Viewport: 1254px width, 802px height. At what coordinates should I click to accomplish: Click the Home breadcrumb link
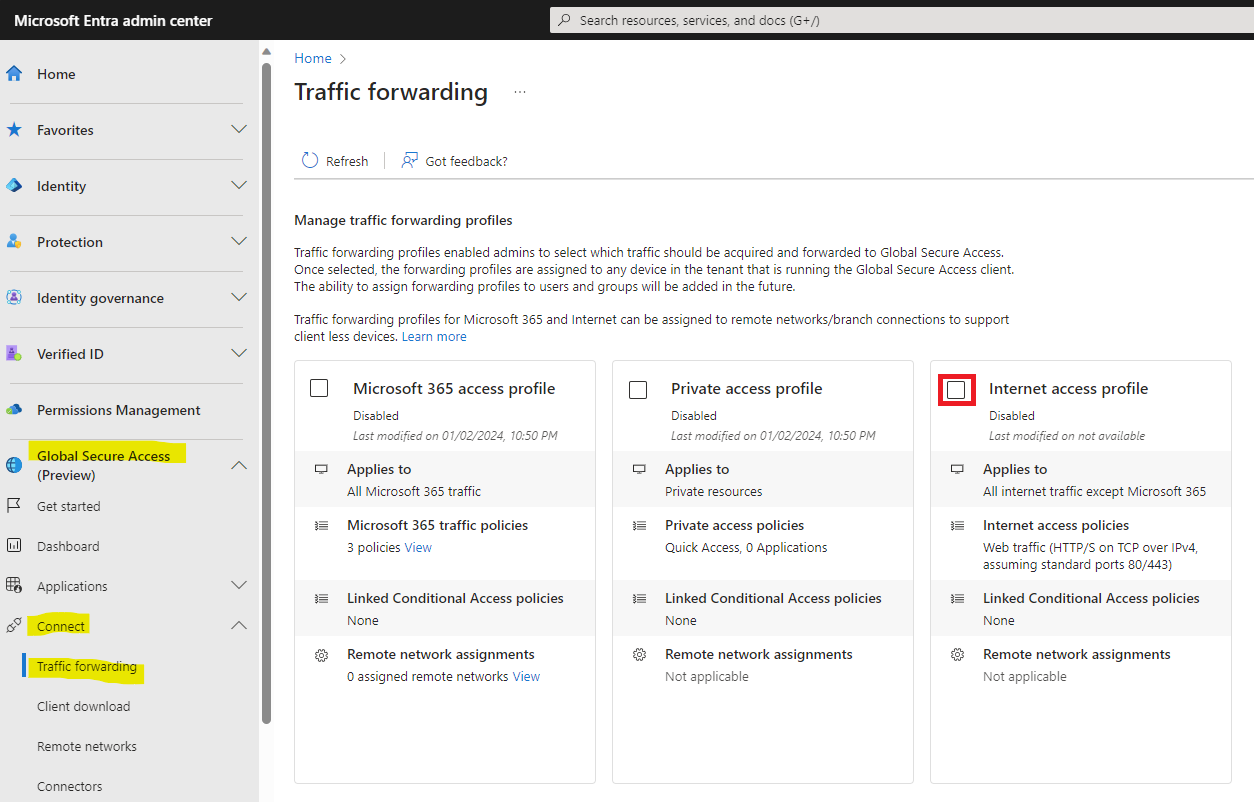[x=313, y=58]
